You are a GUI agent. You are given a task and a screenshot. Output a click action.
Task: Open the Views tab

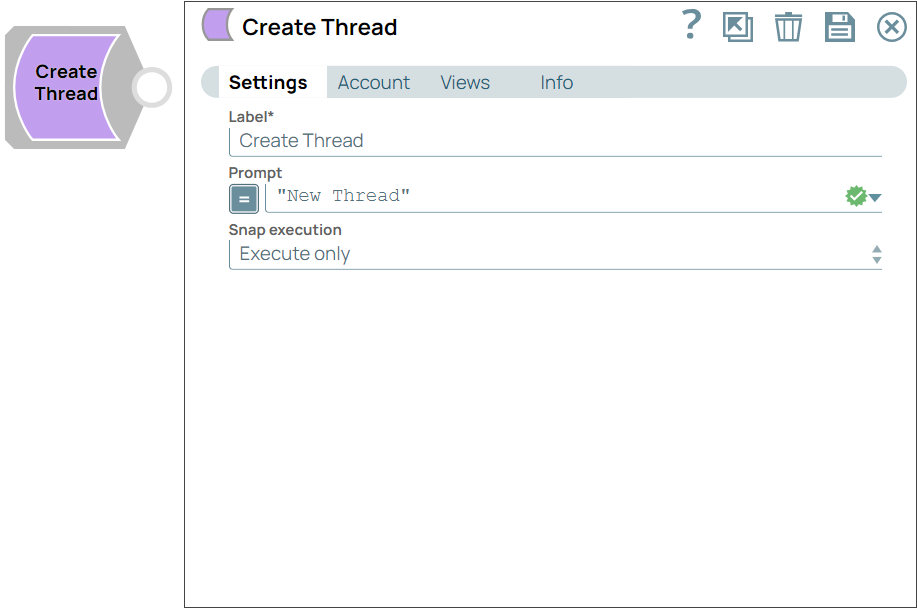(464, 82)
